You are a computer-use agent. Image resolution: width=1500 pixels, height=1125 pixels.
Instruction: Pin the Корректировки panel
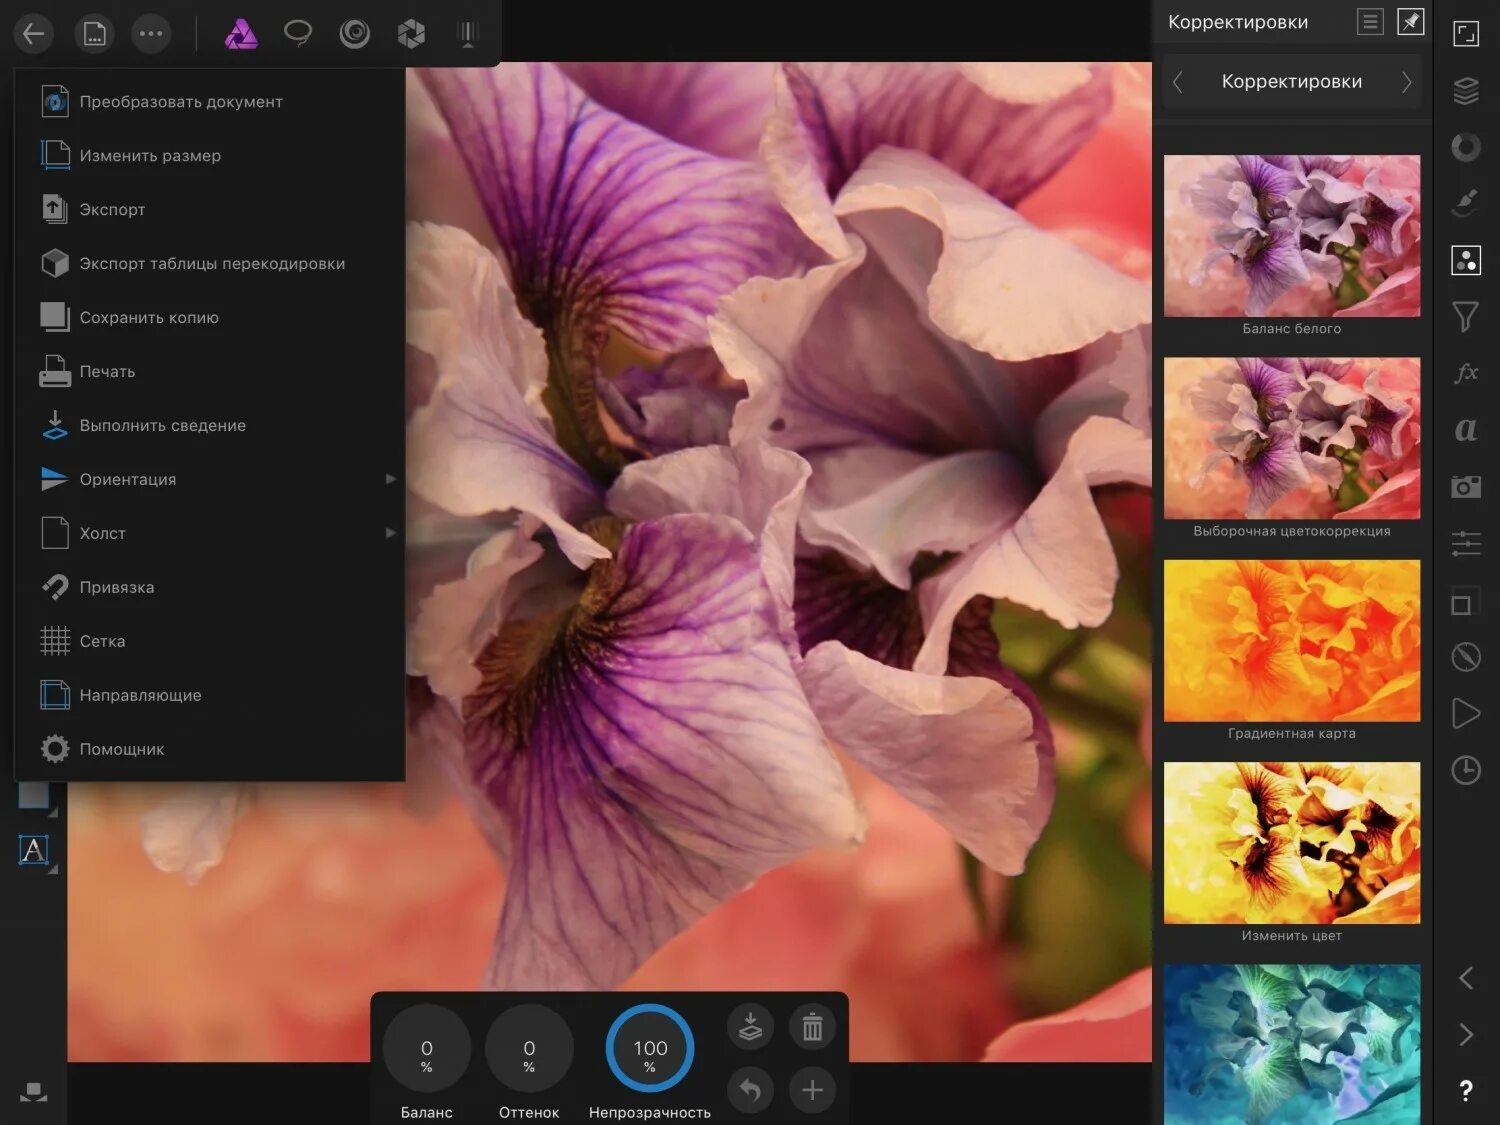click(1410, 21)
